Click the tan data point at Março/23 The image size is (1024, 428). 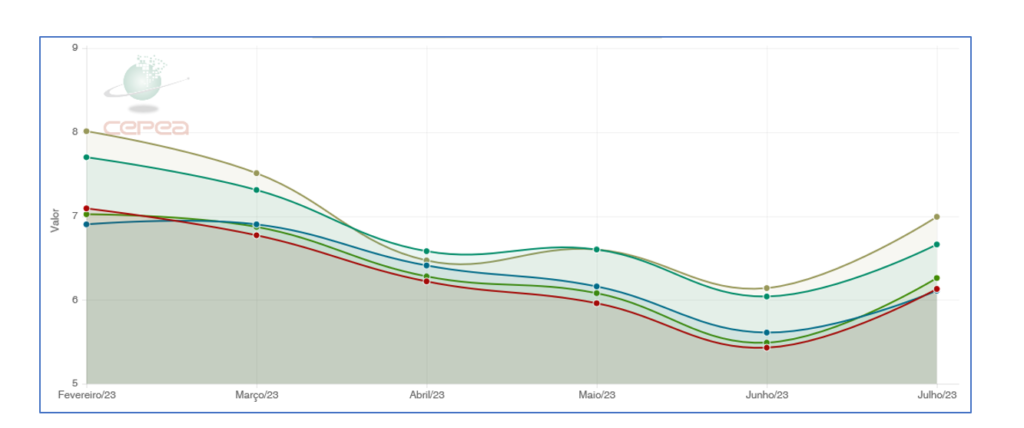pos(257,173)
